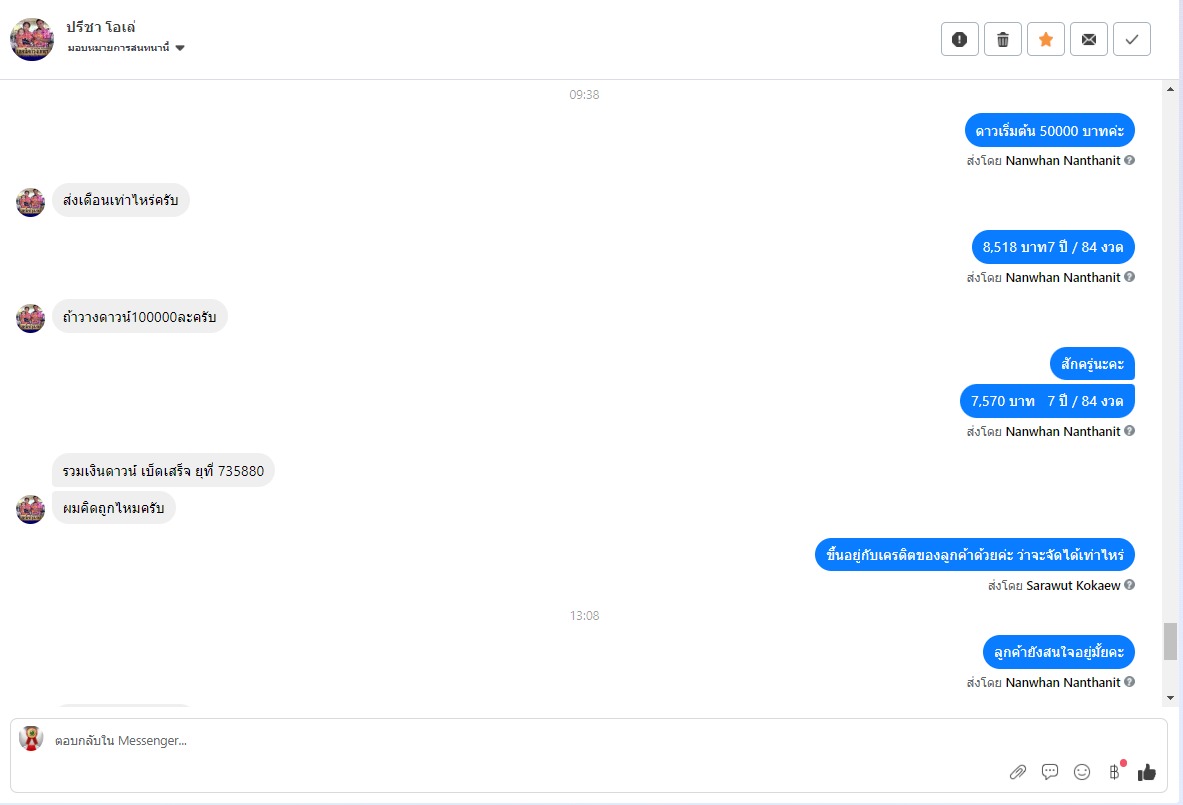The image size is (1183, 805).
Task: Click the chat scrollbar thumb
Action: 1170,641
